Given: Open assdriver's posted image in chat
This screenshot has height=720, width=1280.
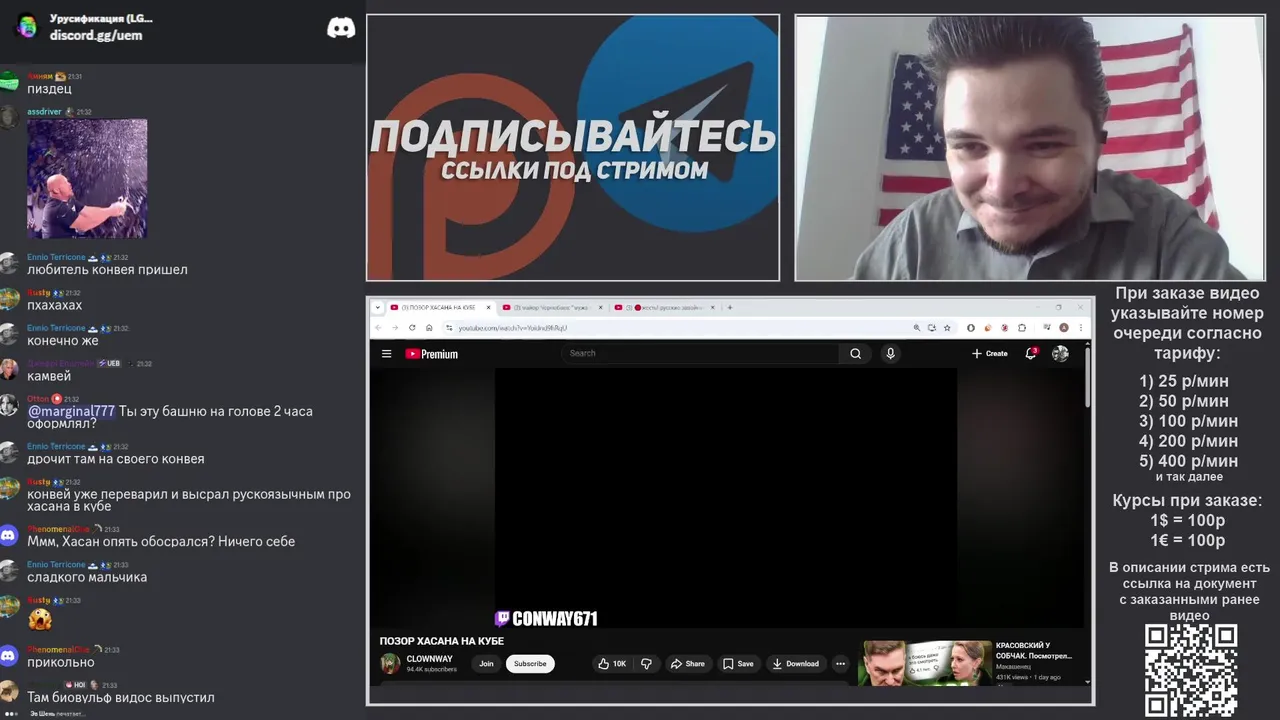Looking at the screenshot, I should click(x=87, y=179).
